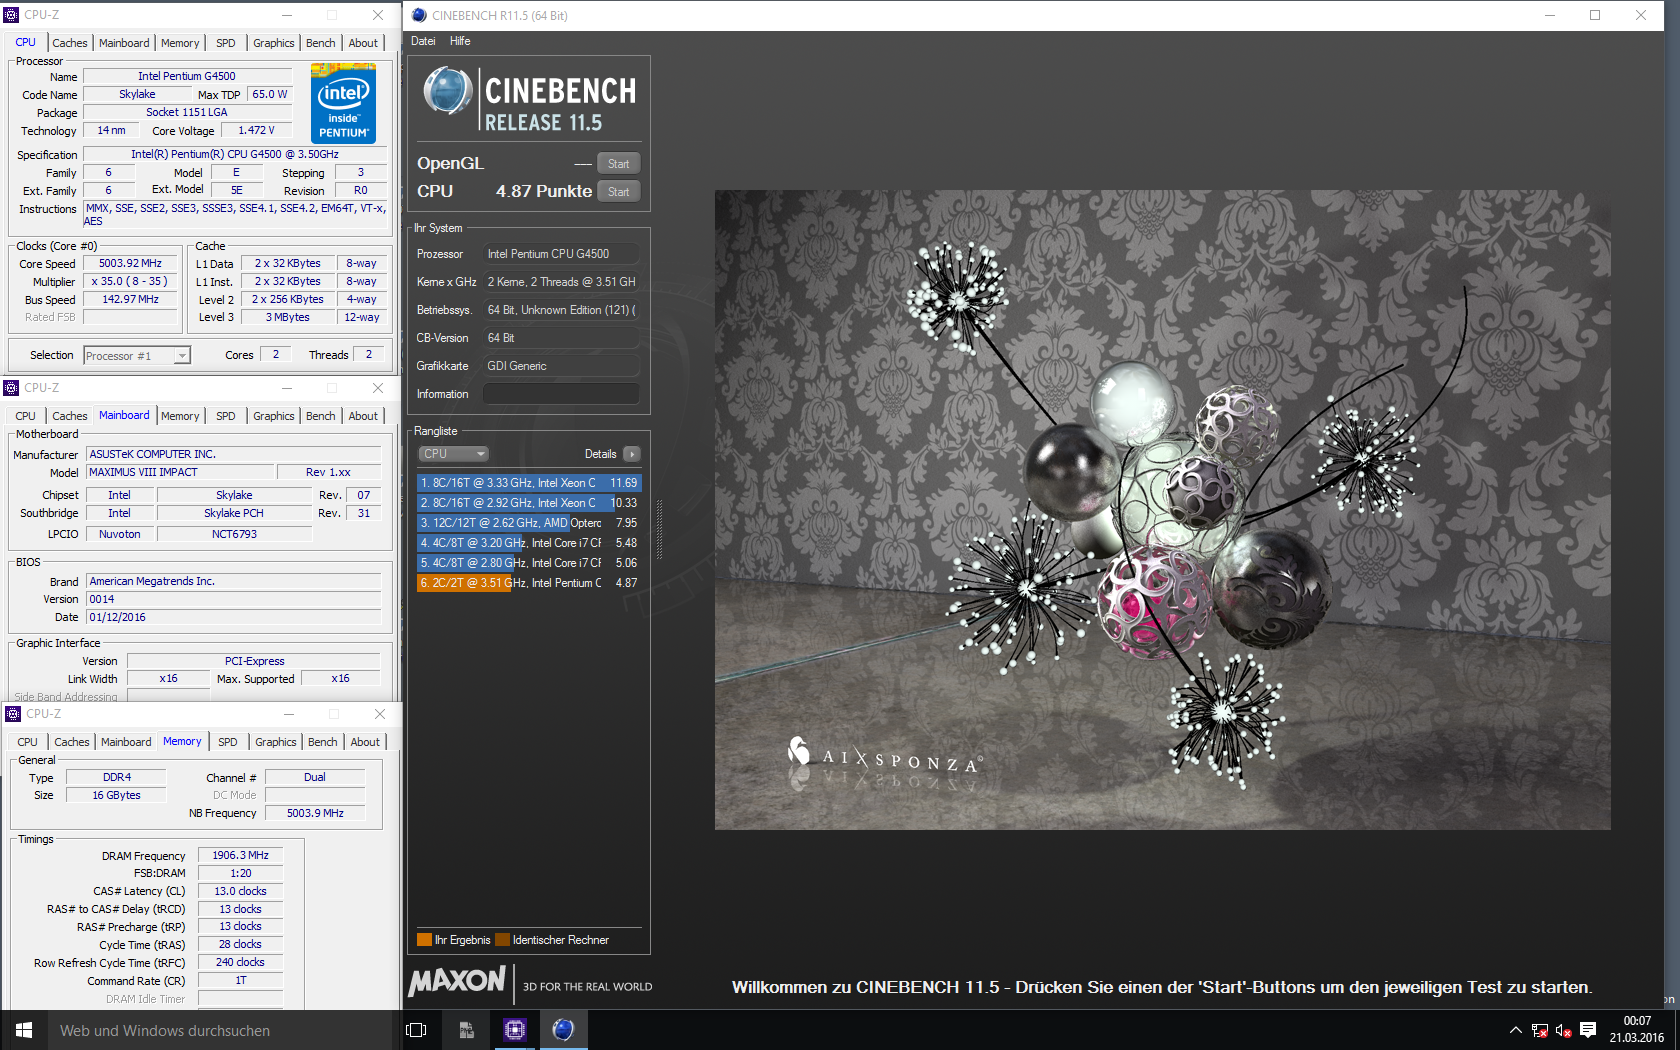
Task: Open Task View on the taskbar
Action: click(x=416, y=1030)
